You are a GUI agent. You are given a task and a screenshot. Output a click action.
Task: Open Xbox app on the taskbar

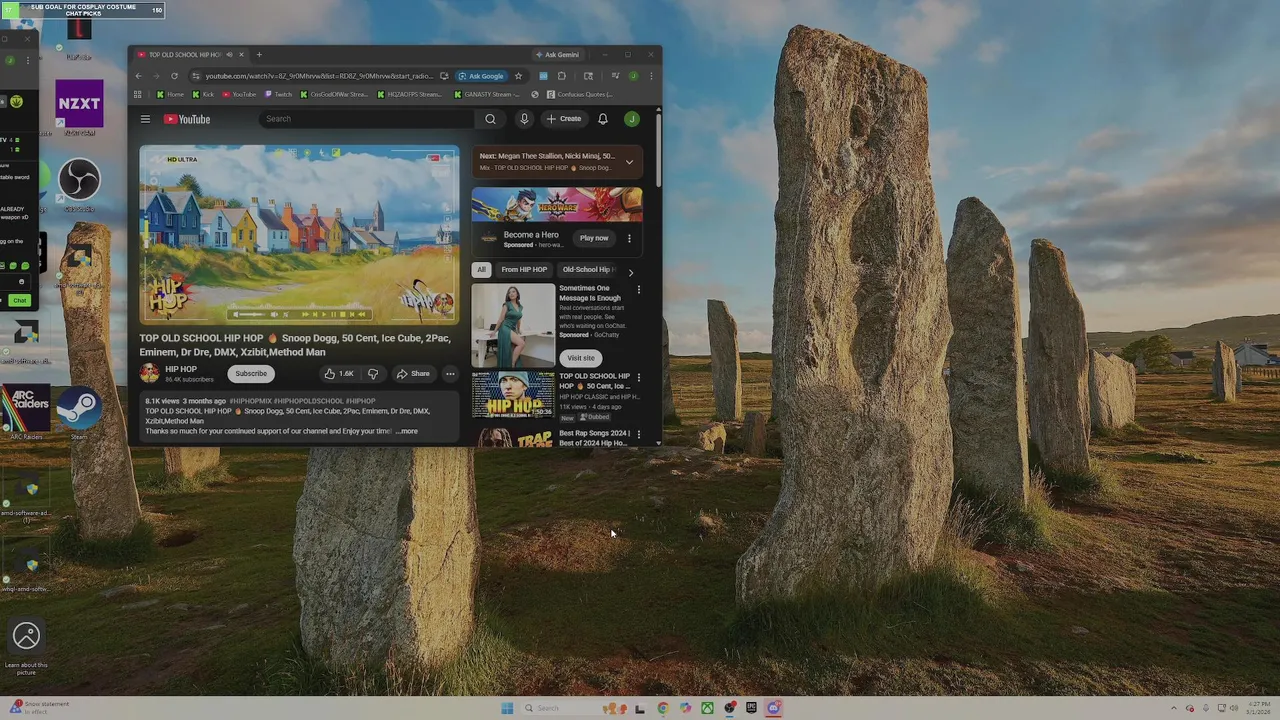tap(707, 708)
